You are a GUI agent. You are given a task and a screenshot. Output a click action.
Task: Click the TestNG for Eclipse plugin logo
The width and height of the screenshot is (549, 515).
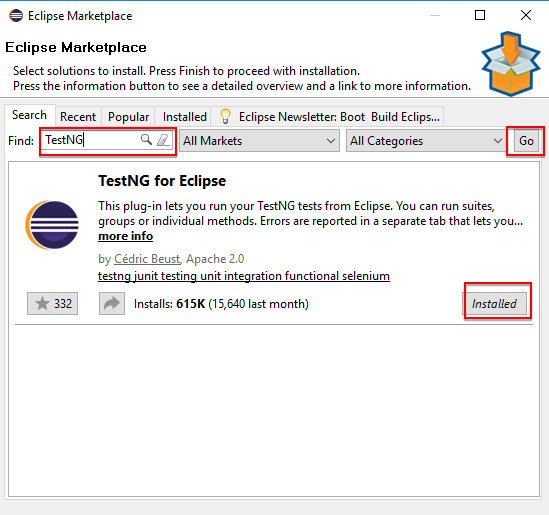(52, 225)
